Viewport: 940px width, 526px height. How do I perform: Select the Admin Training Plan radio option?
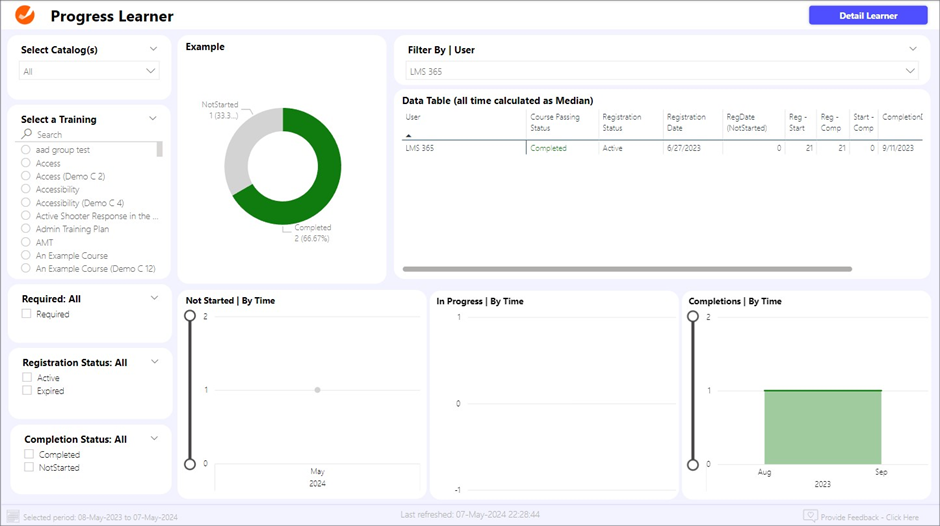[26, 229]
